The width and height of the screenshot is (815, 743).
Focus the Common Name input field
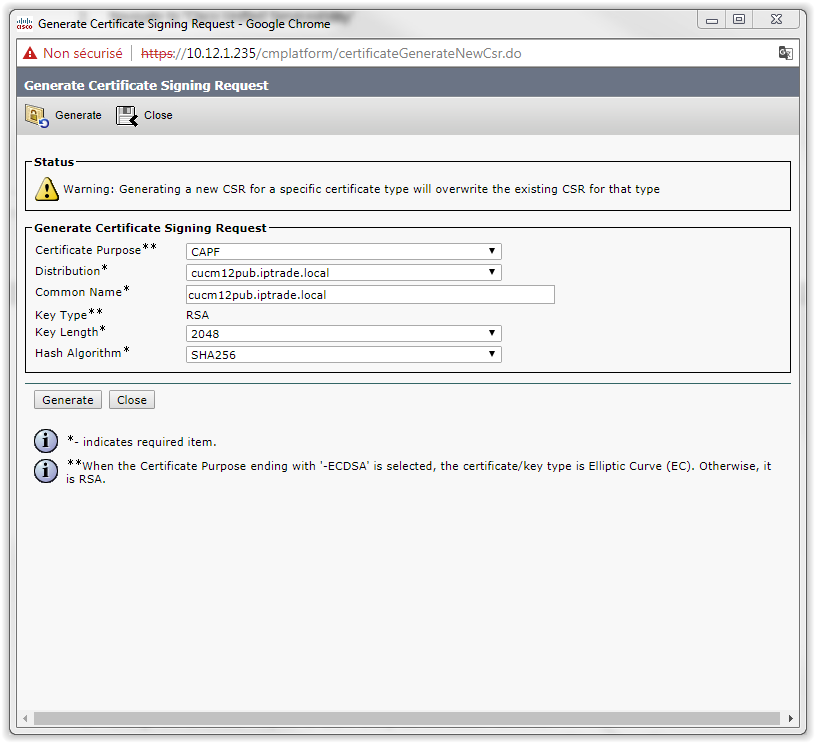click(370, 295)
